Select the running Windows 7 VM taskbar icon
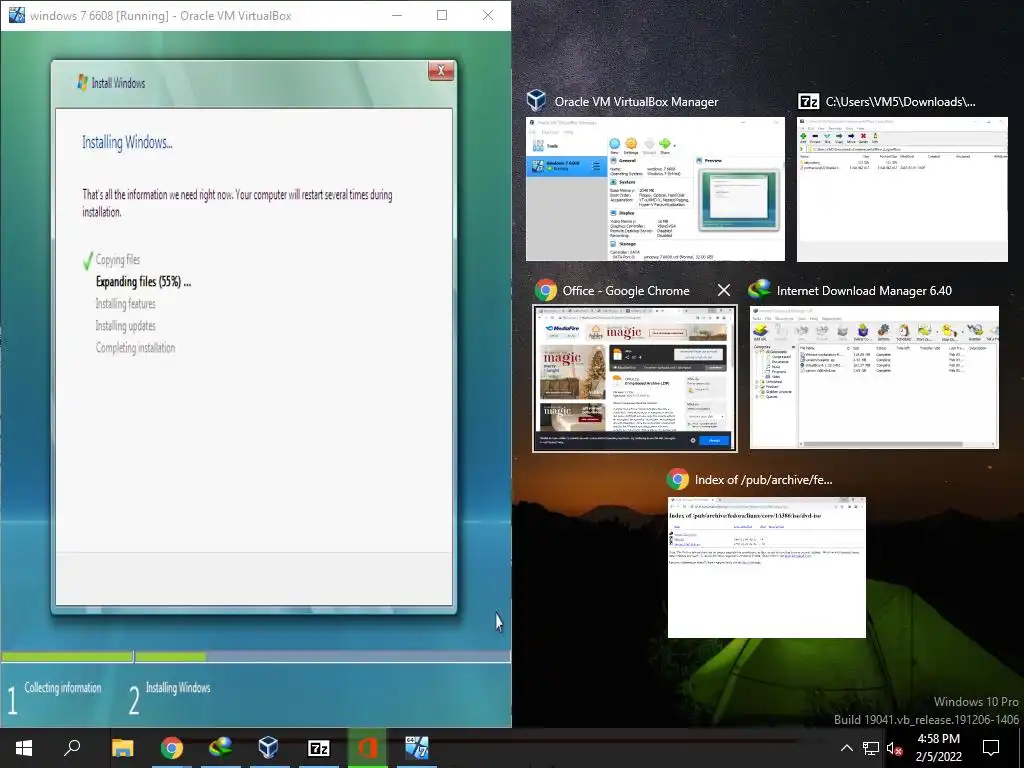The height and width of the screenshot is (768, 1024). pyautogui.click(x=417, y=748)
